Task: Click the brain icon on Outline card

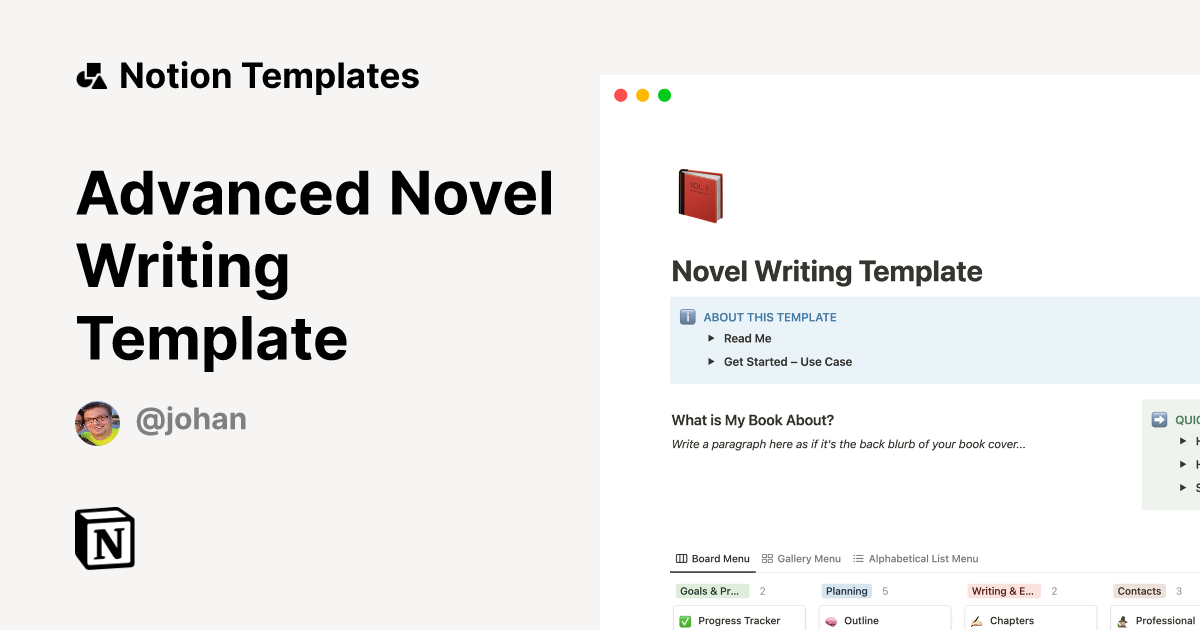Action: click(x=831, y=621)
